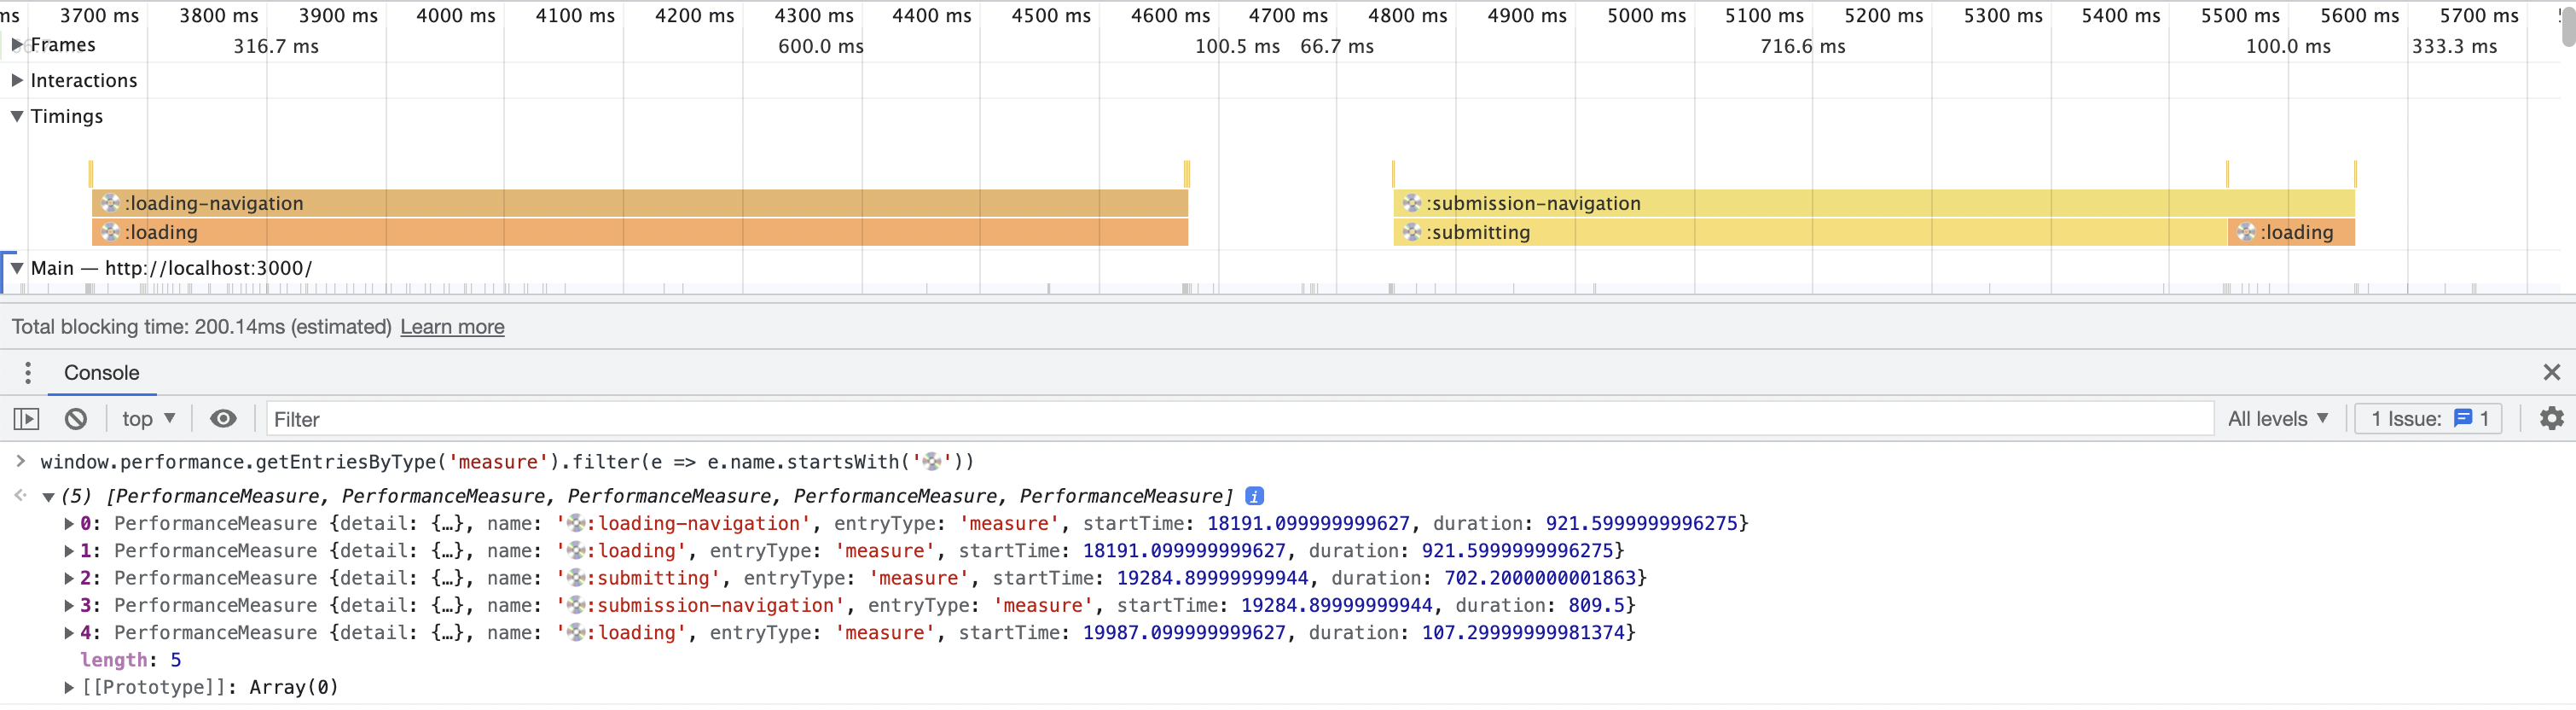This screenshot has width=2576, height=710.
Task: Show the console sidebar panel icon
Action: click(26, 419)
